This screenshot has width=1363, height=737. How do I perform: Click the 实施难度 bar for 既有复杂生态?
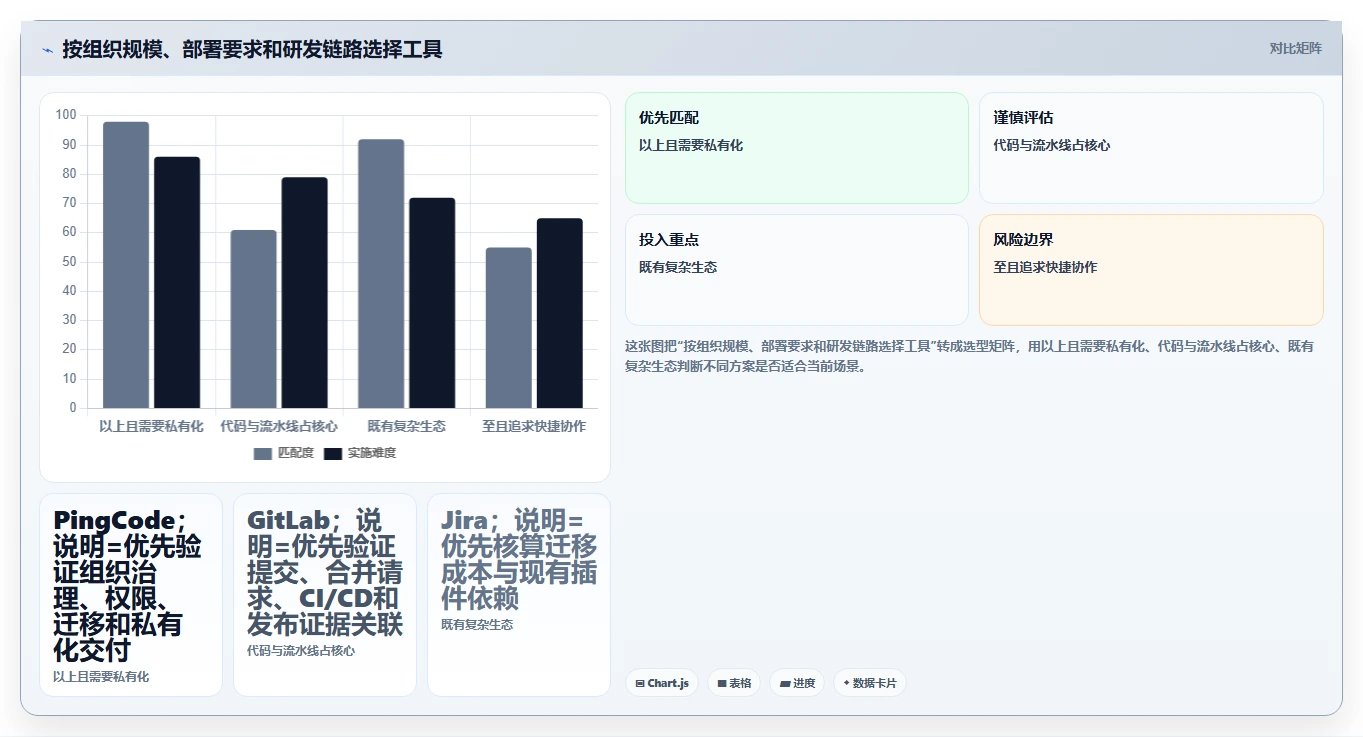point(432,303)
